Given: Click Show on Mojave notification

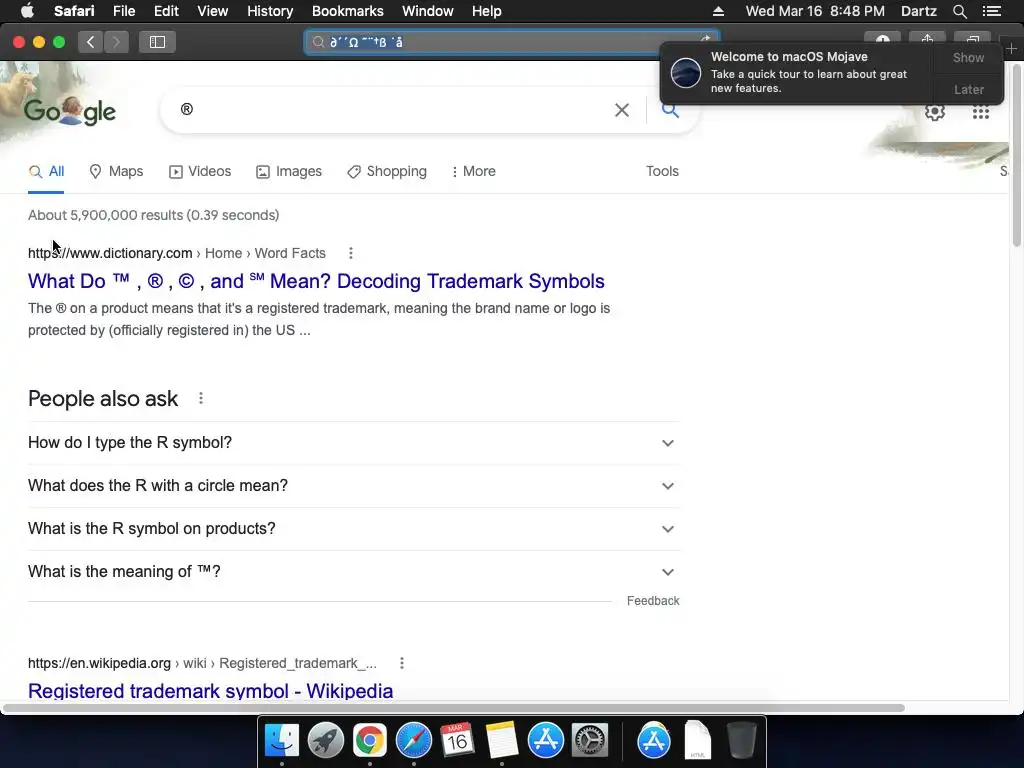Looking at the screenshot, I should click(x=968, y=58).
